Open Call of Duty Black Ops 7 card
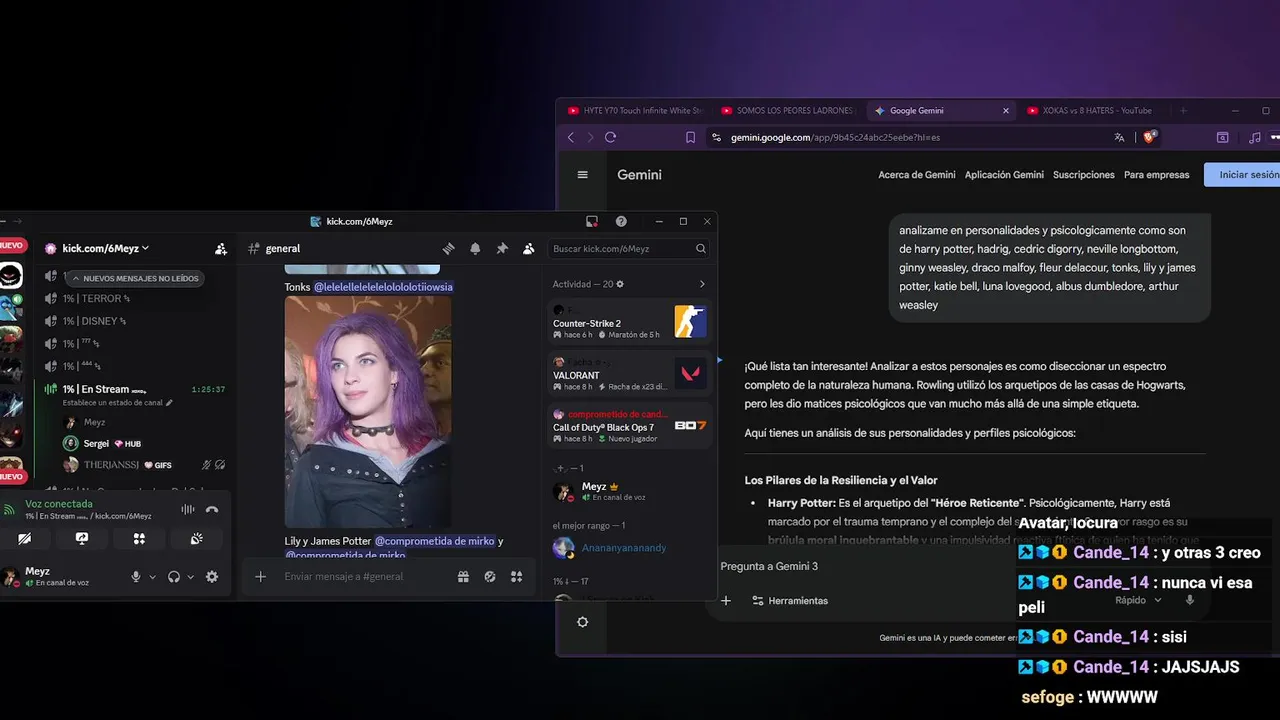Screen dimensions: 1280x720 630,426
